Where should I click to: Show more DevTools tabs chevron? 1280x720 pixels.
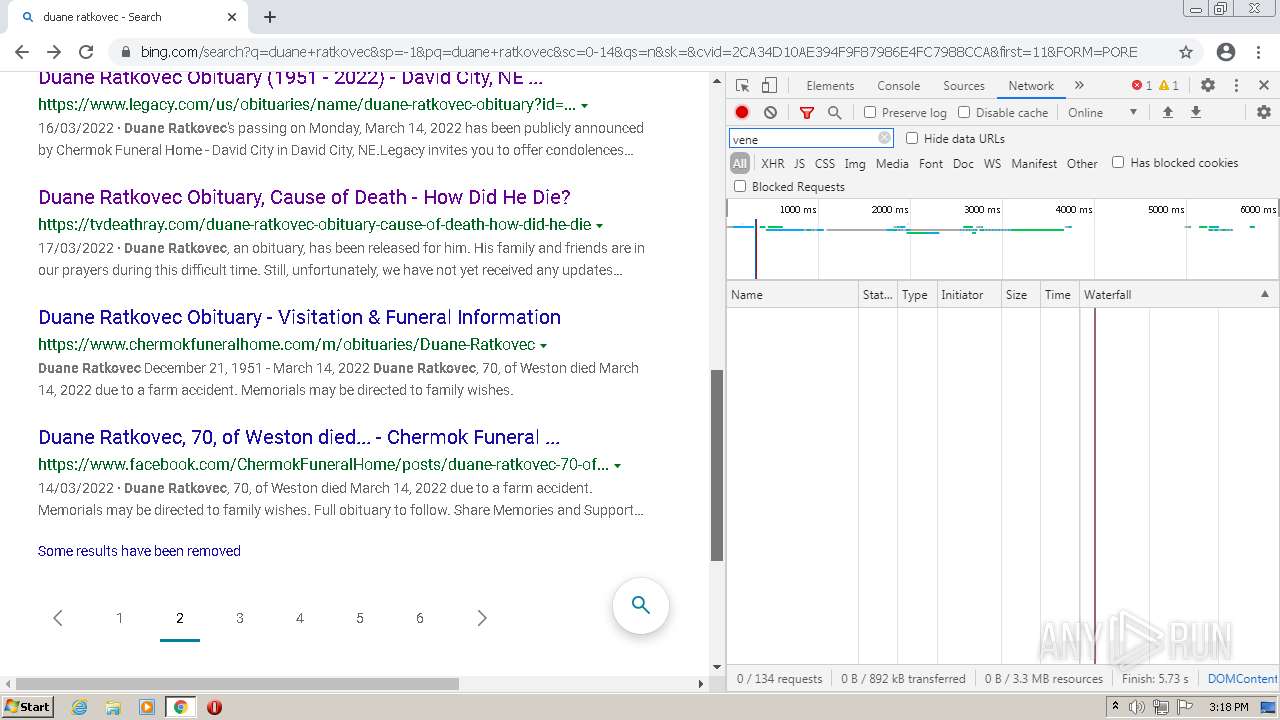[1079, 86]
